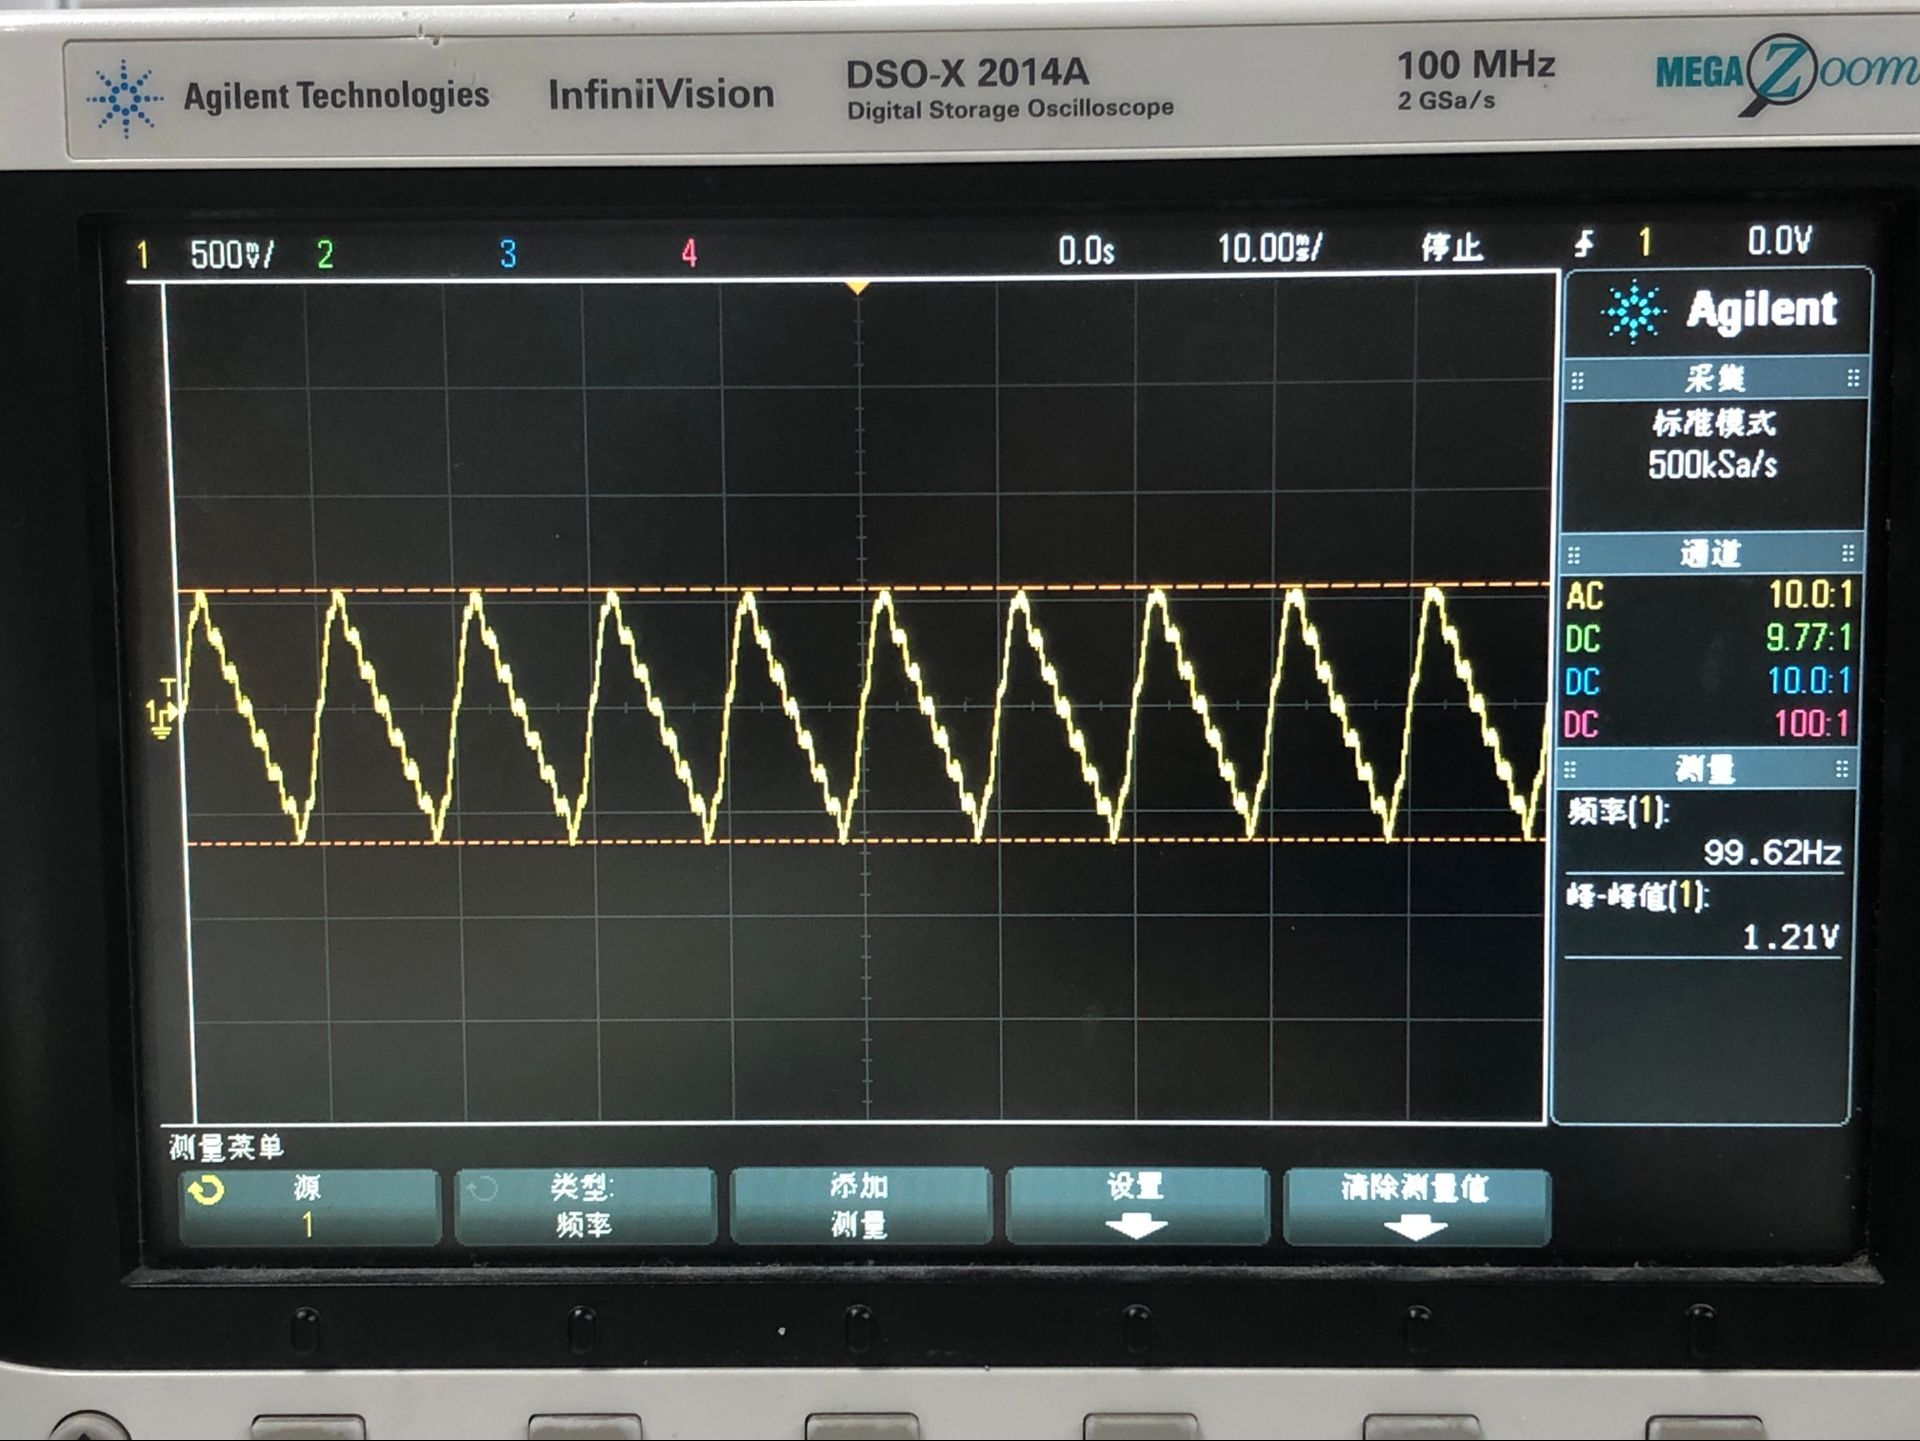This screenshot has width=1920, height=1441.
Task: Click the green DC 9.77:1 channel row
Action: [1709, 638]
